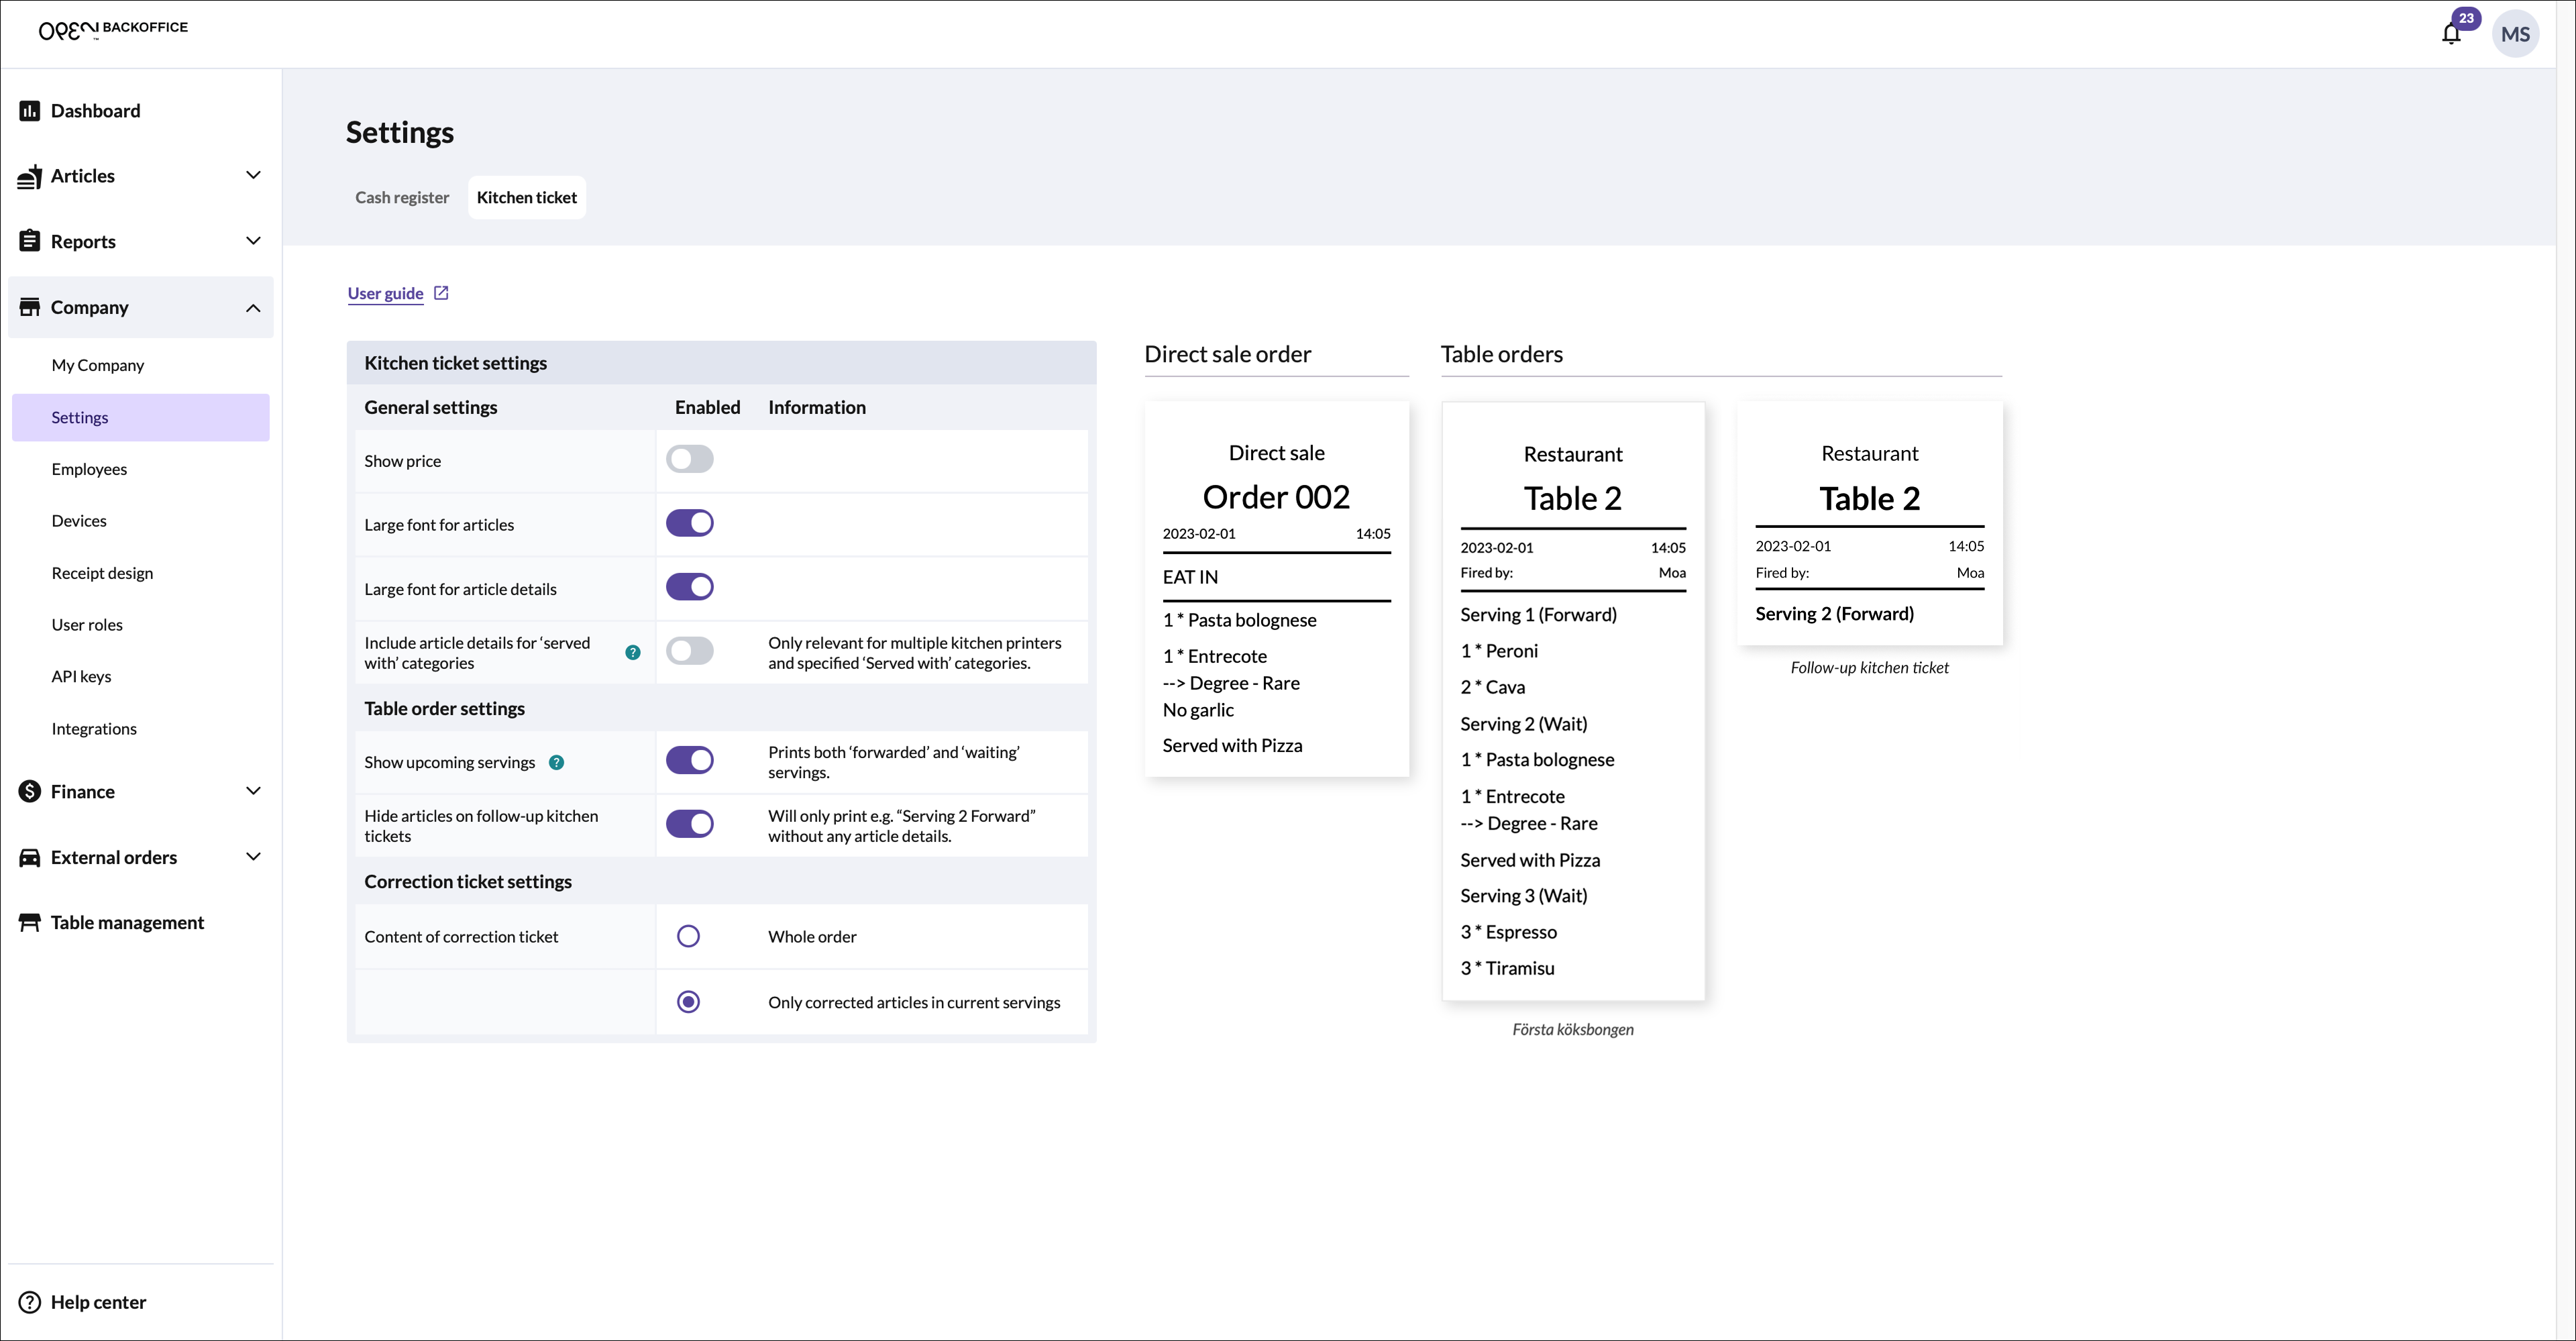The width and height of the screenshot is (2576, 1341).
Task: Enable the Show price toggle
Action: 689,460
